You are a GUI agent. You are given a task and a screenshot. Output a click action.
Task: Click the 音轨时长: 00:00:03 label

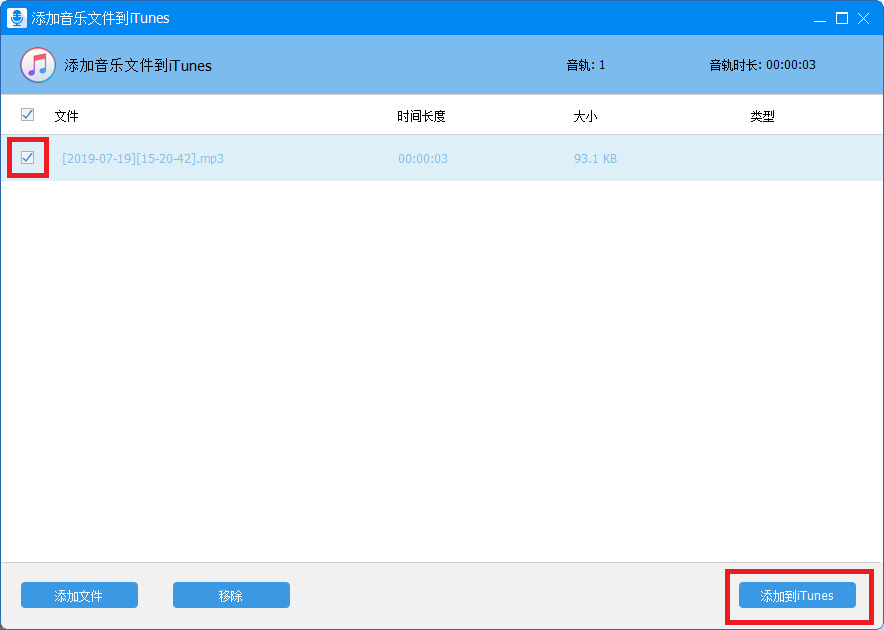[x=762, y=65]
